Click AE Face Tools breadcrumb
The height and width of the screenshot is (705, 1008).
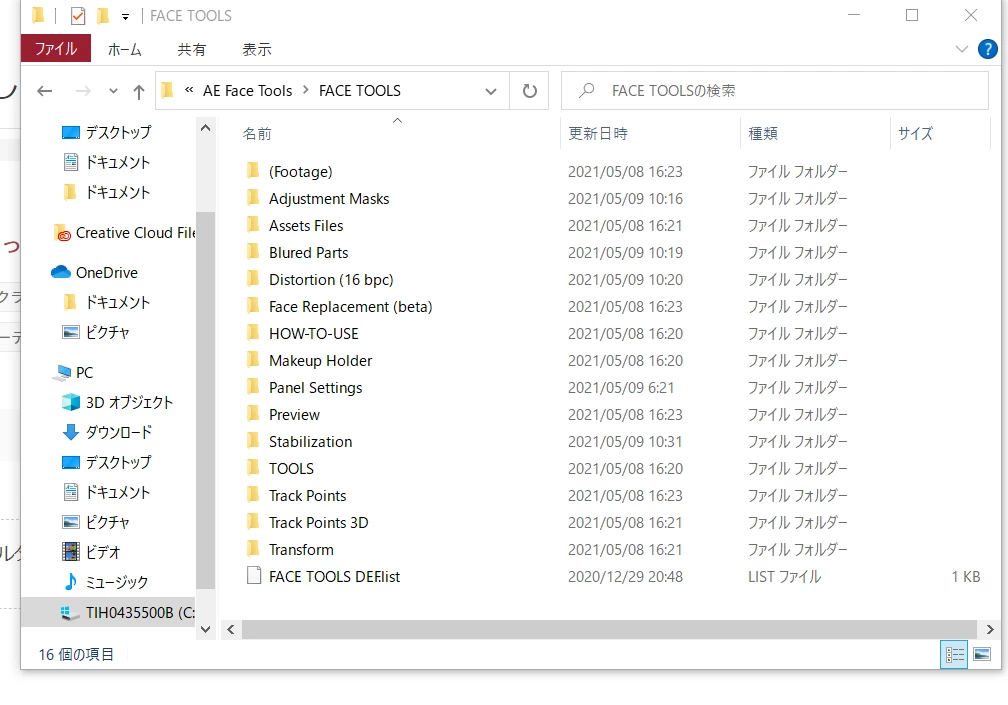pos(248,91)
